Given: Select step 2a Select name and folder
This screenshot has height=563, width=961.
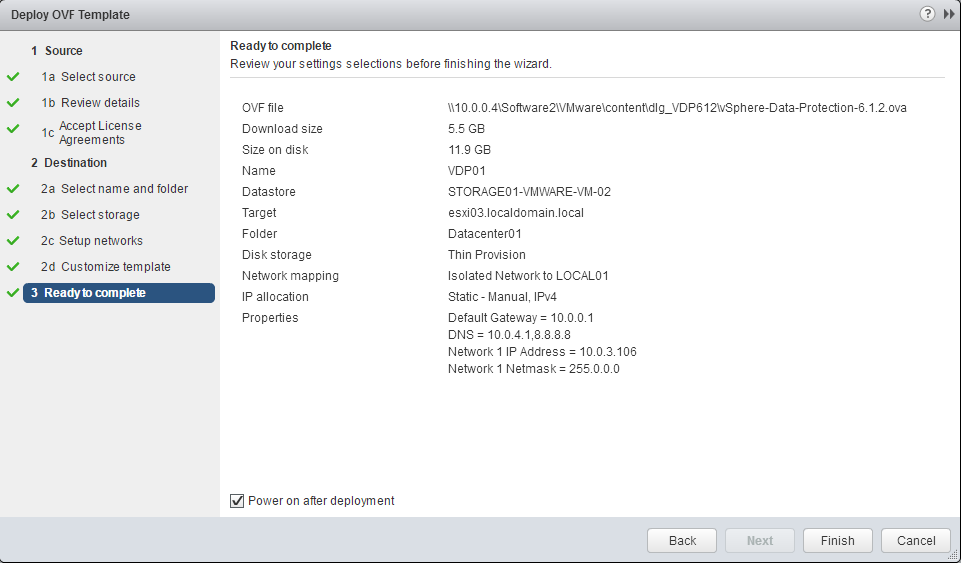Looking at the screenshot, I should 124,189.
